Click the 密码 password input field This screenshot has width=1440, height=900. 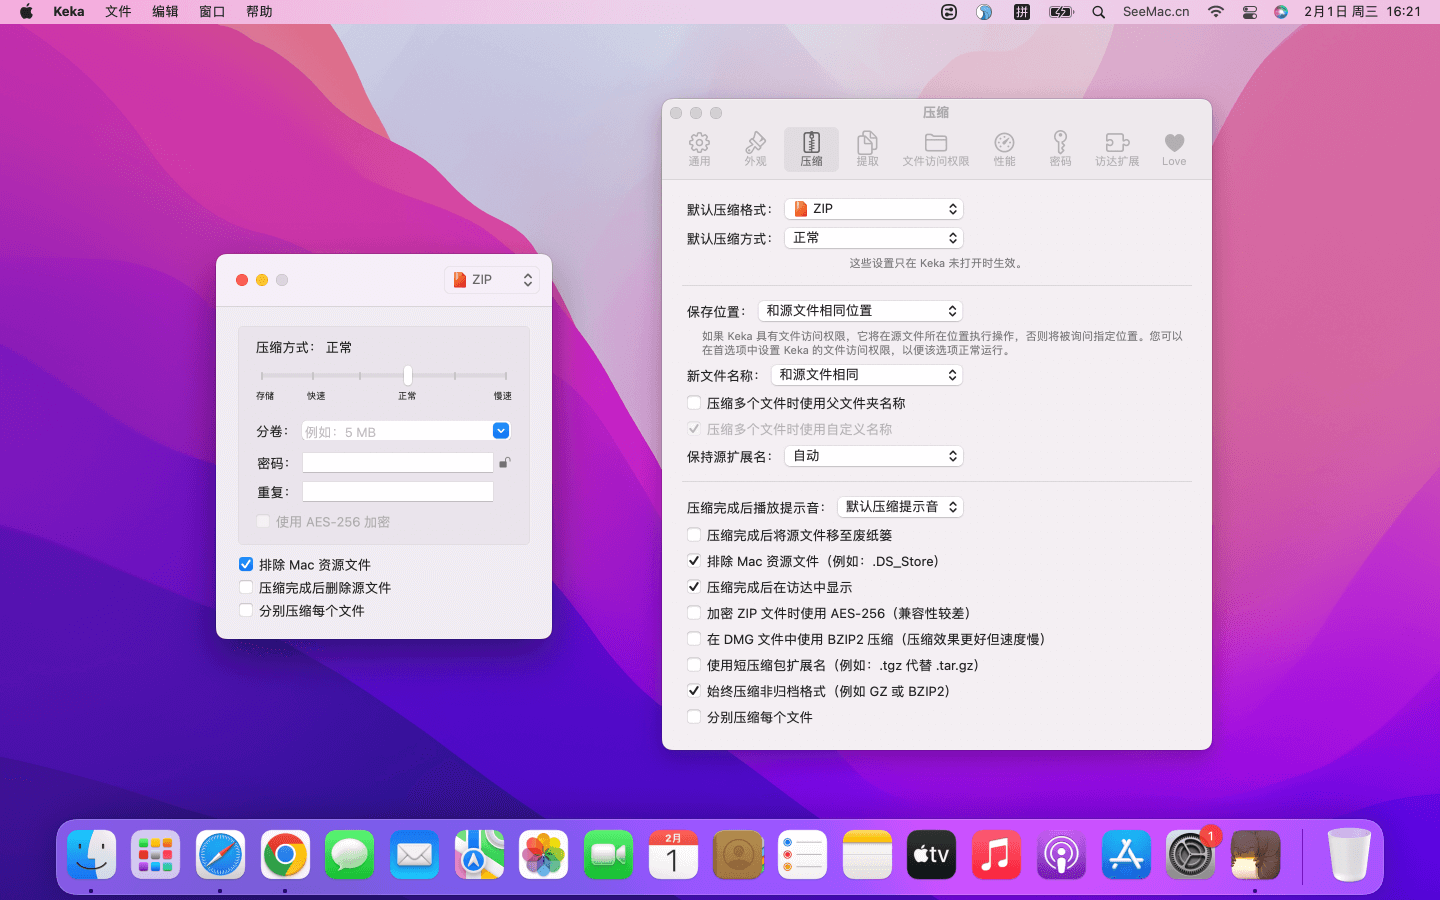(x=398, y=463)
